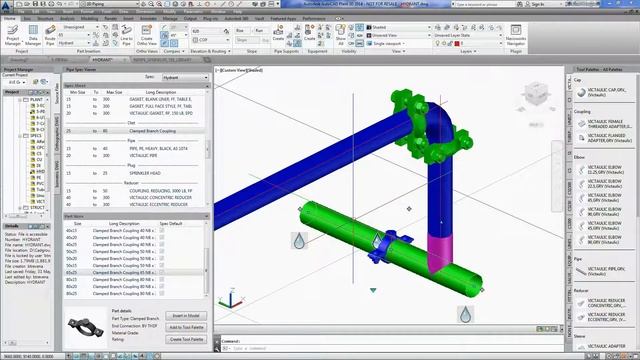Collapse the PLANT tree node
Image resolution: width=640 pixels, height=360 pixels.
[x=20, y=100]
